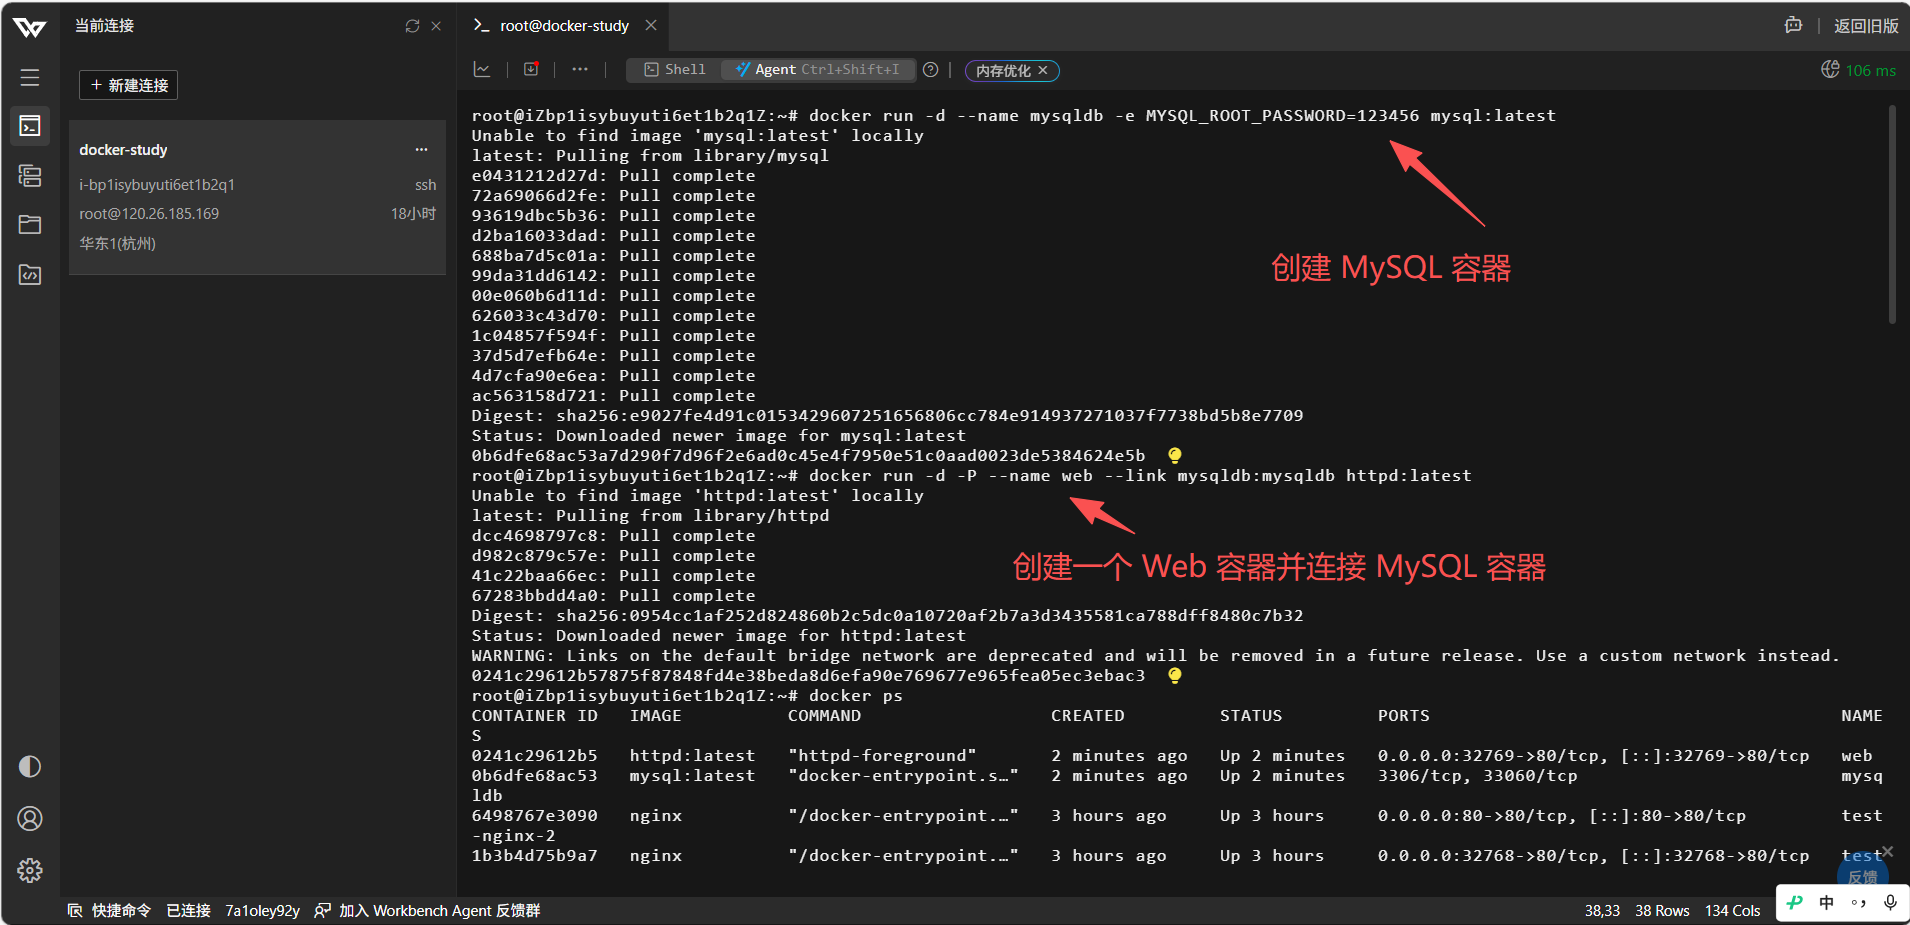This screenshot has width=1910, height=925.
Task: Click the PORTS column header
Action: [1403, 716]
